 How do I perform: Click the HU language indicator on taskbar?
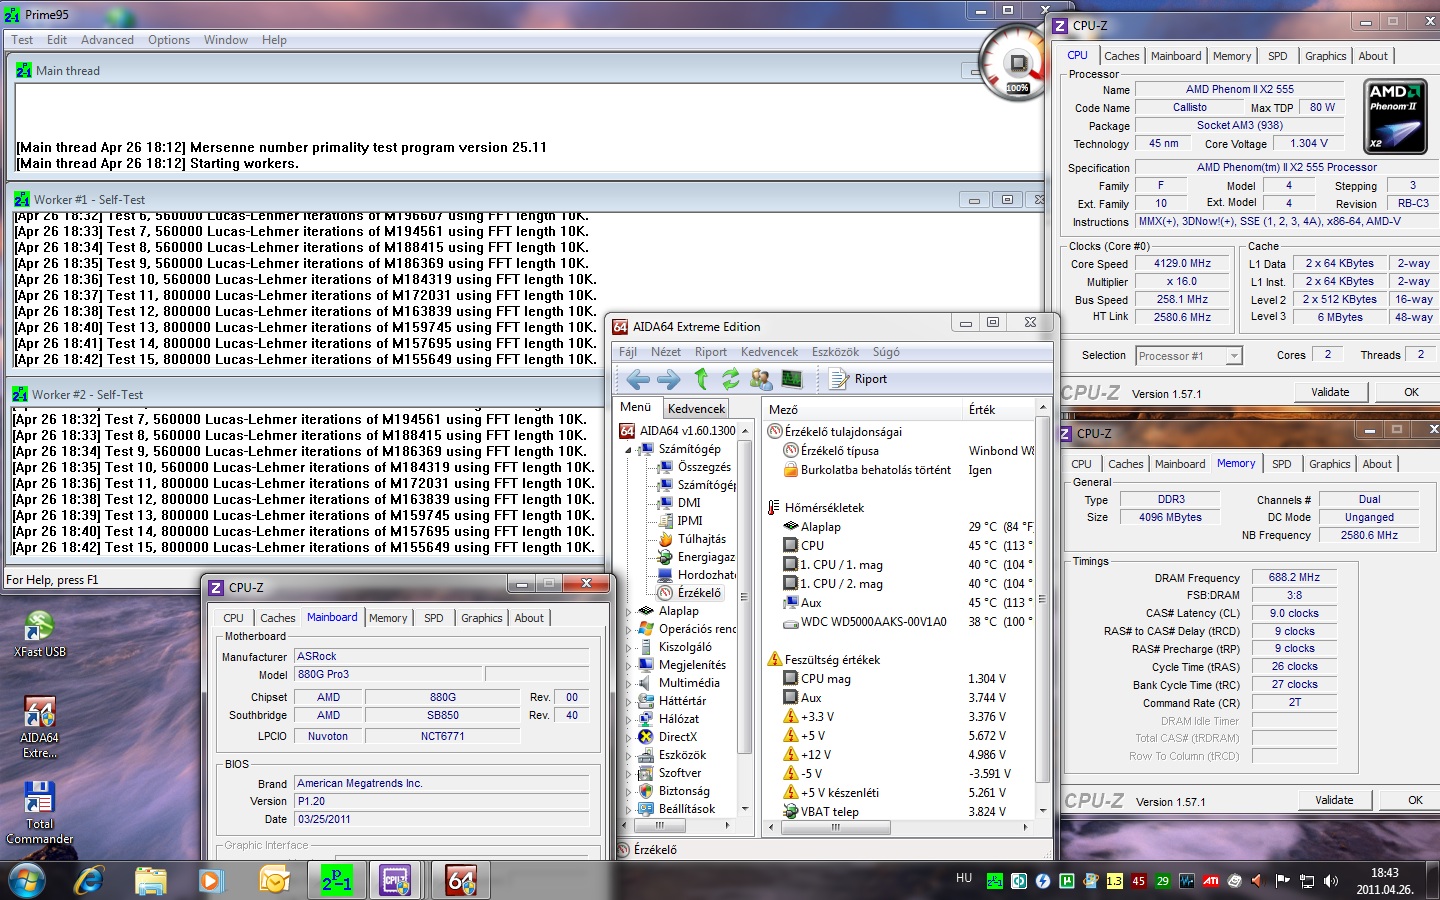pos(964,878)
